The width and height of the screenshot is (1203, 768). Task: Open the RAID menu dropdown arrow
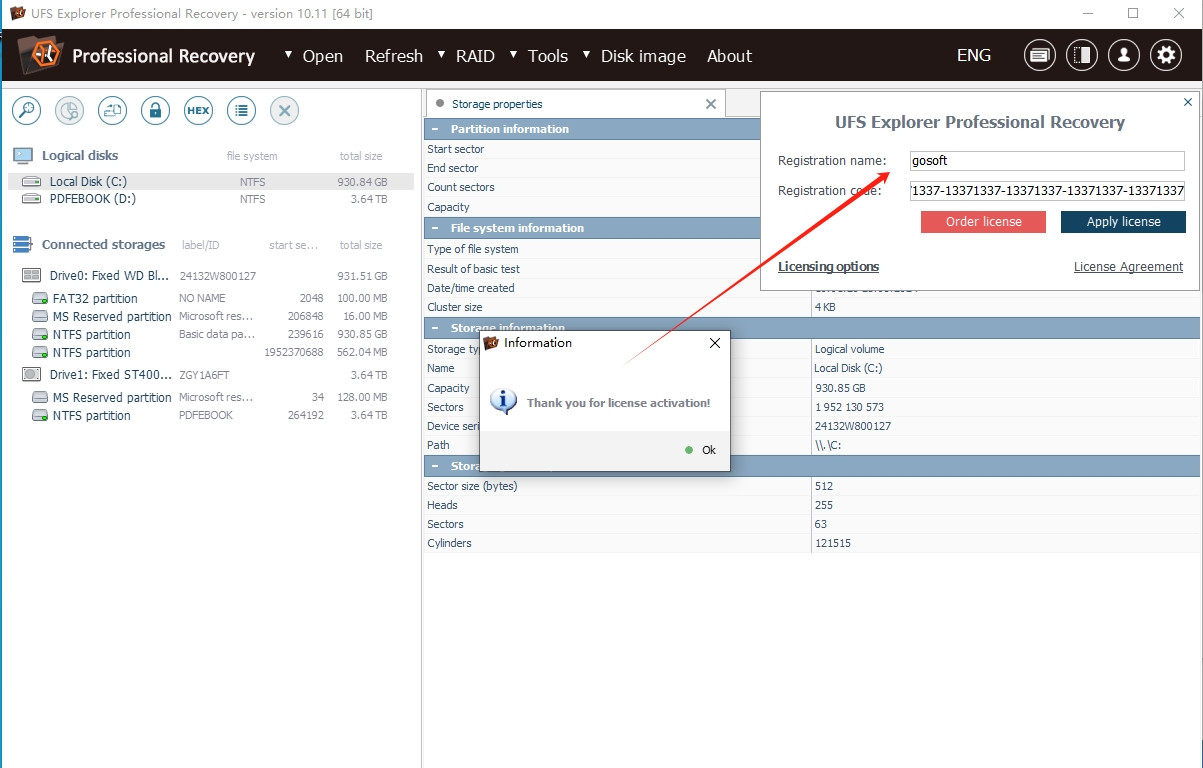(x=442, y=54)
